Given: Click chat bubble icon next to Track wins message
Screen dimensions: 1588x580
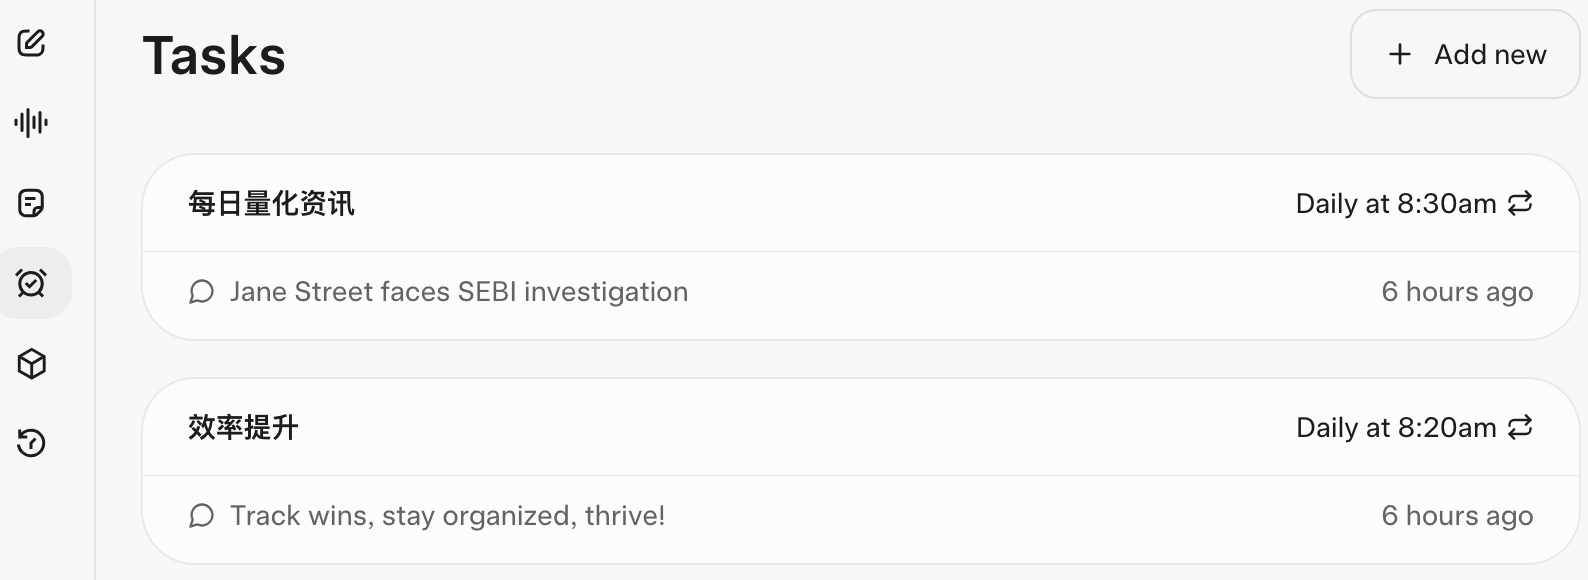Looking at the screenshot, I should pos(202,516).
